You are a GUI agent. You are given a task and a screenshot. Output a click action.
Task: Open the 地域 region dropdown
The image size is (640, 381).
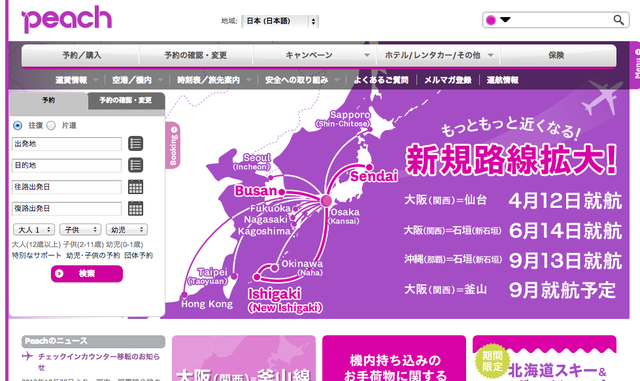[280, 21]
